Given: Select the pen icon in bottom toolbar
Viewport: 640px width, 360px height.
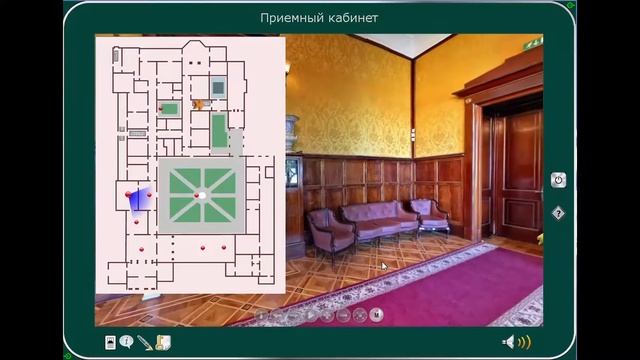Looking at the screenshot, I should (145, 343).
